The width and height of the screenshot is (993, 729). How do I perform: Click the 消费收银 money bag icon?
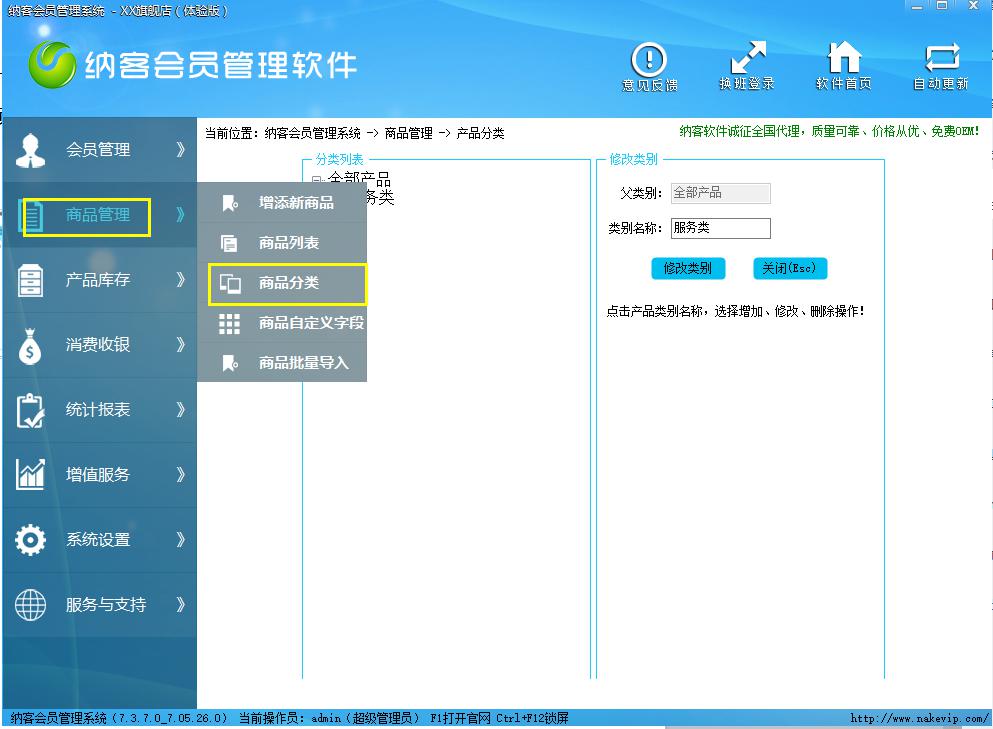[31, 345]
